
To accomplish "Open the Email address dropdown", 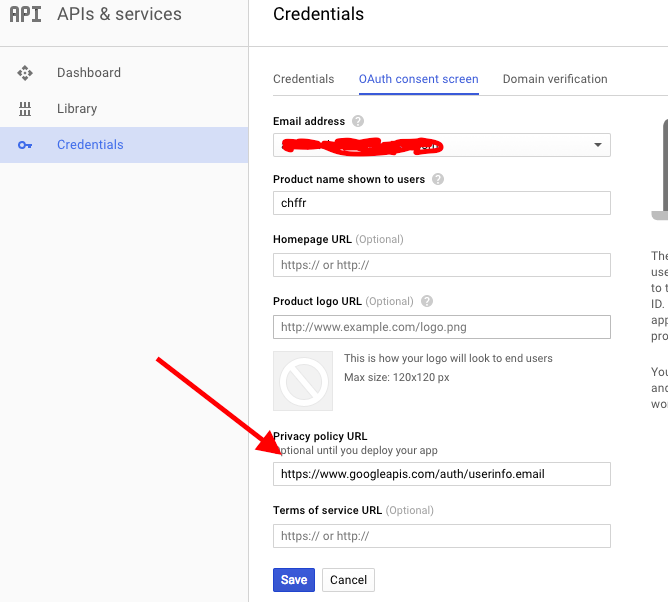I will (x=442, y=145).
